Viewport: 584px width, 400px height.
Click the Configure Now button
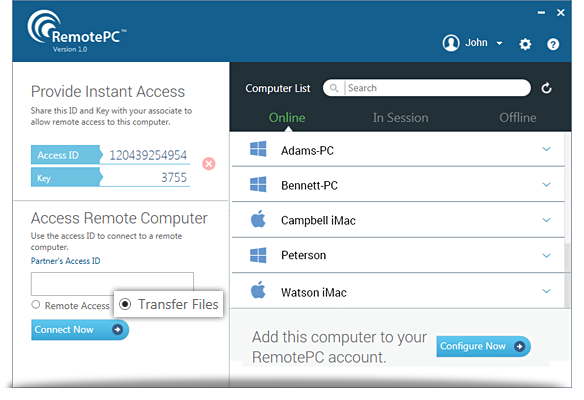(483, 346)
